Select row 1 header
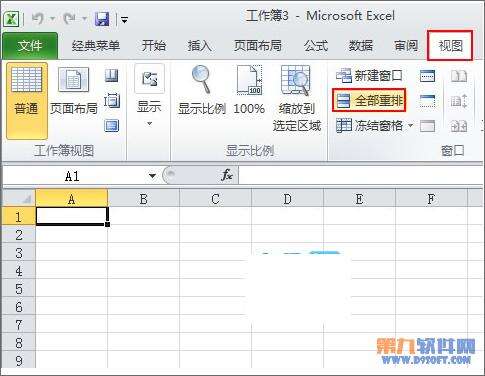 pos(19,216)
